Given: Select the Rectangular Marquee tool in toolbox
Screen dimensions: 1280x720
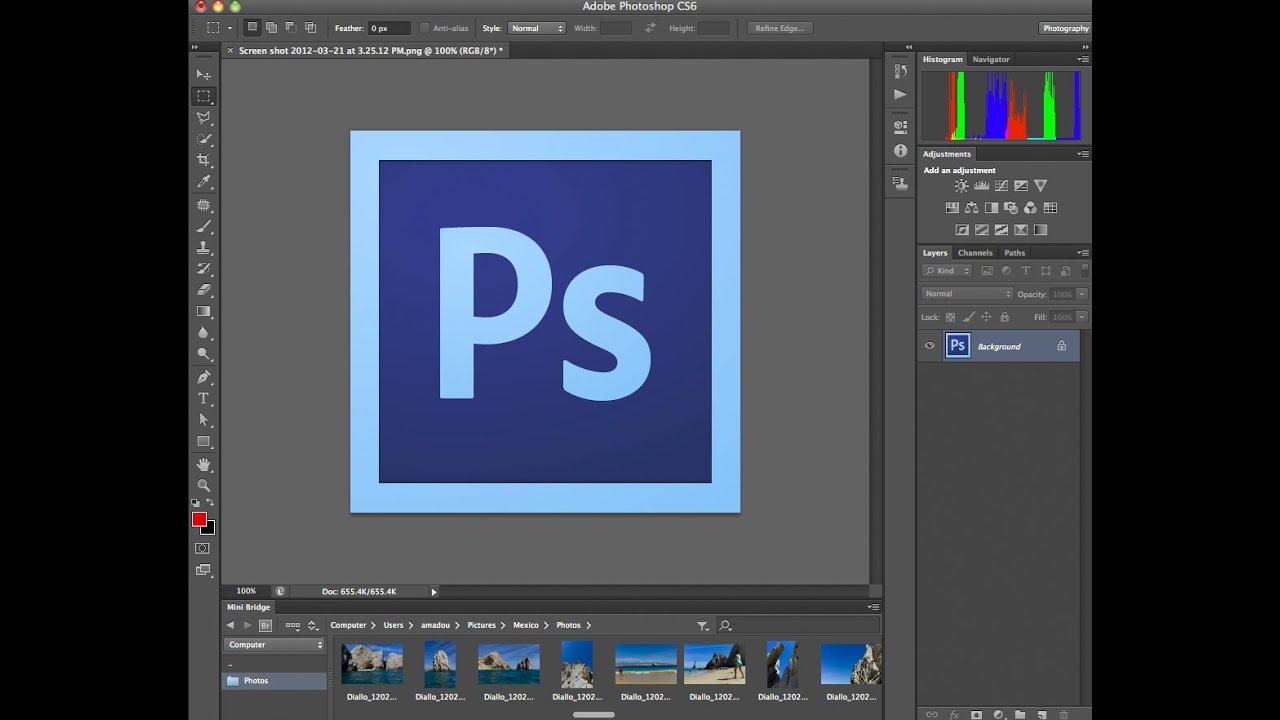Looking at the screenshot, I should 203,96.
